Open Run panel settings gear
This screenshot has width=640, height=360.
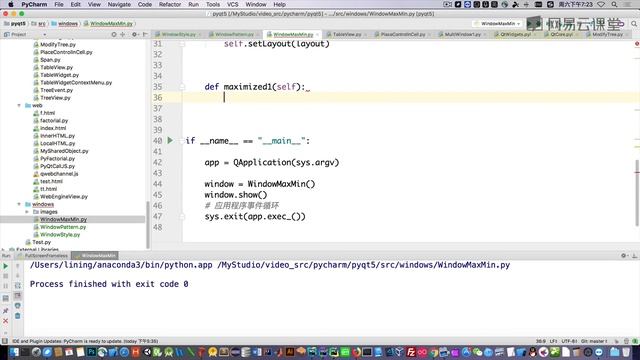(x=624, y=256)
